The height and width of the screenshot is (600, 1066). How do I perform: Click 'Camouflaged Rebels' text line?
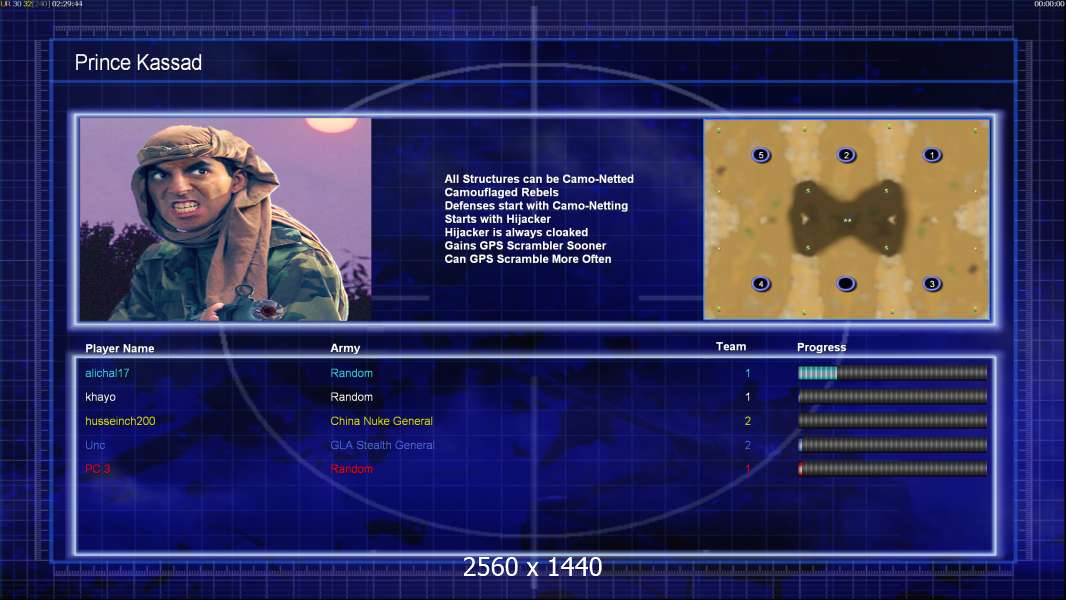[501, 192]
